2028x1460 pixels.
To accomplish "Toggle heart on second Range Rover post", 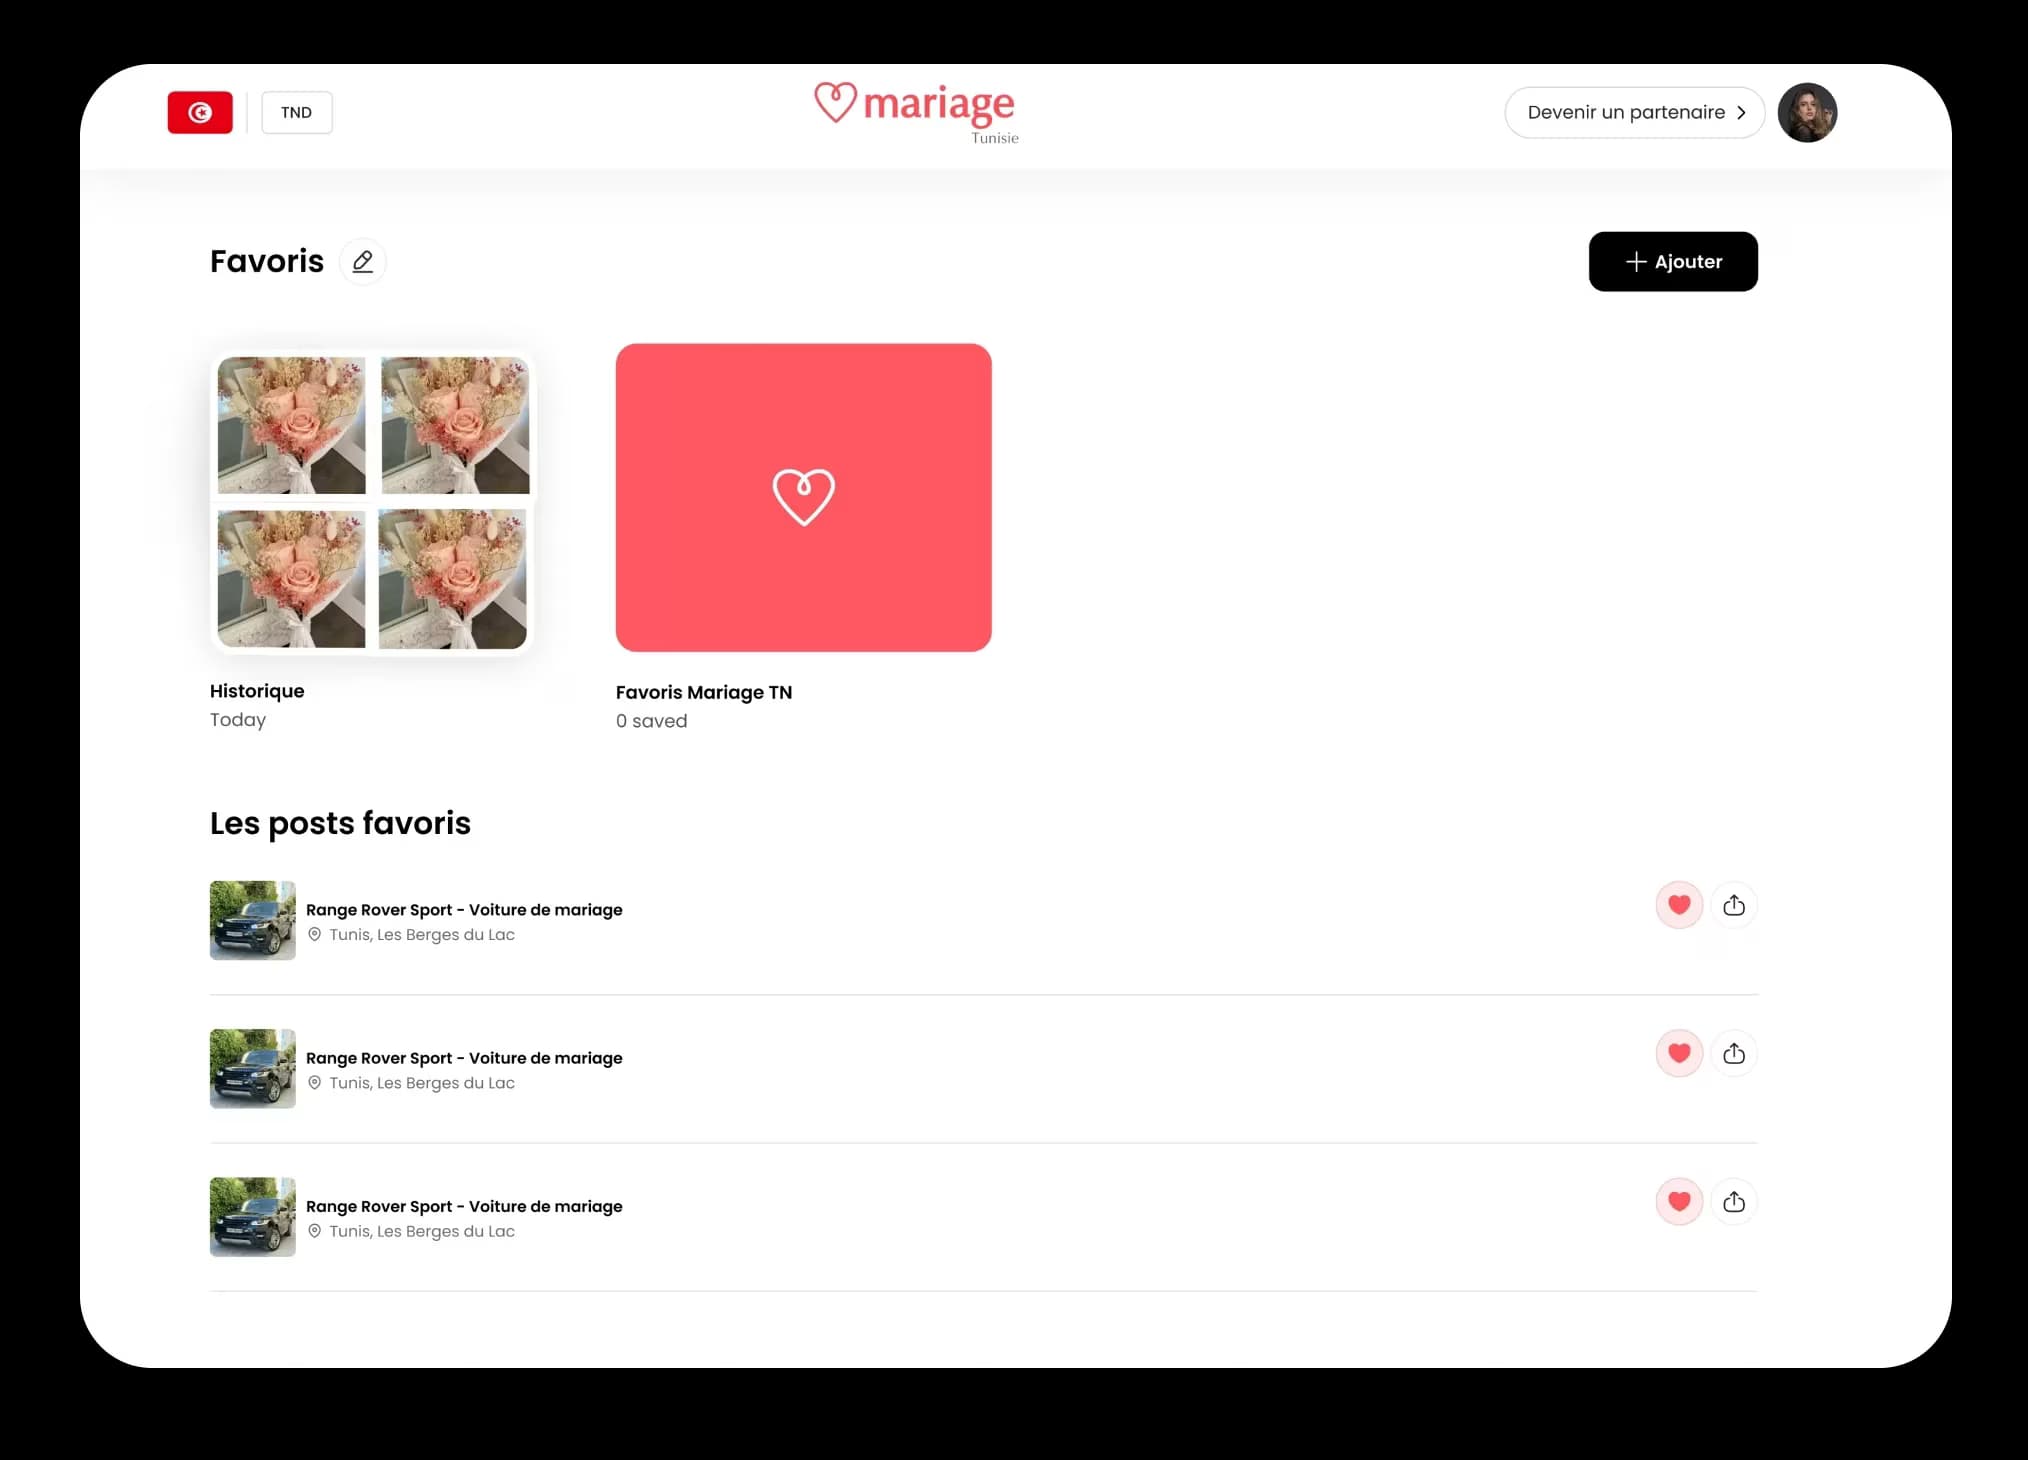I will [x=1678, y=1053].
